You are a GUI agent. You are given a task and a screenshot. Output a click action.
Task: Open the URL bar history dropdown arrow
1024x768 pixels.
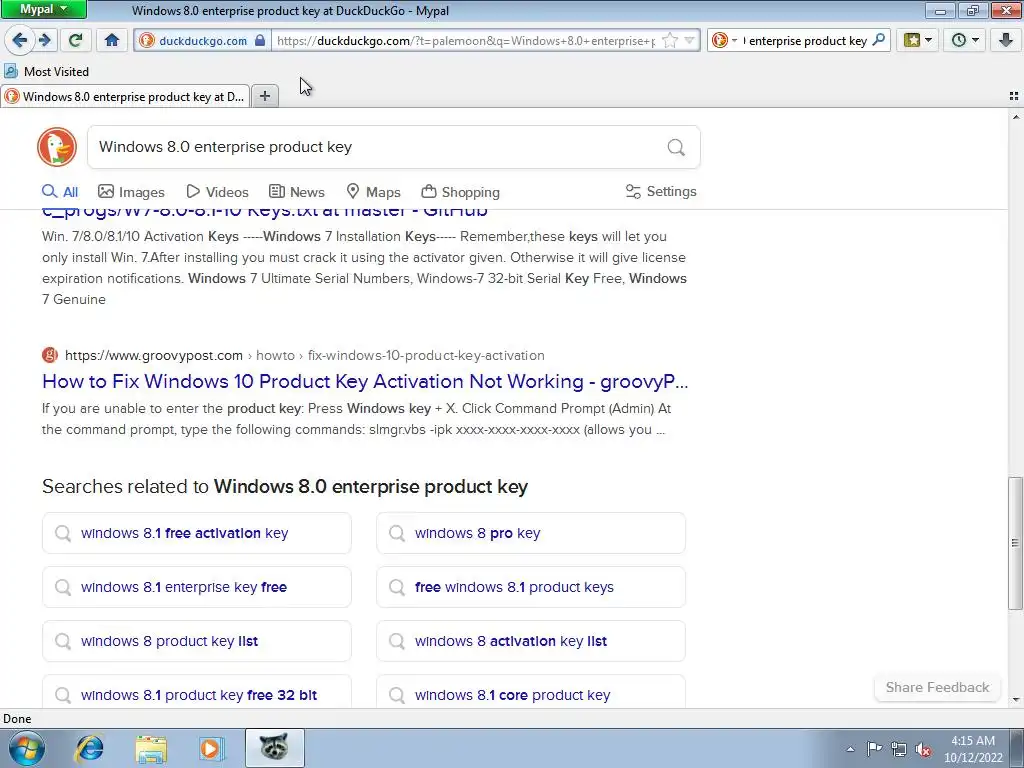(x=689, y=40)
